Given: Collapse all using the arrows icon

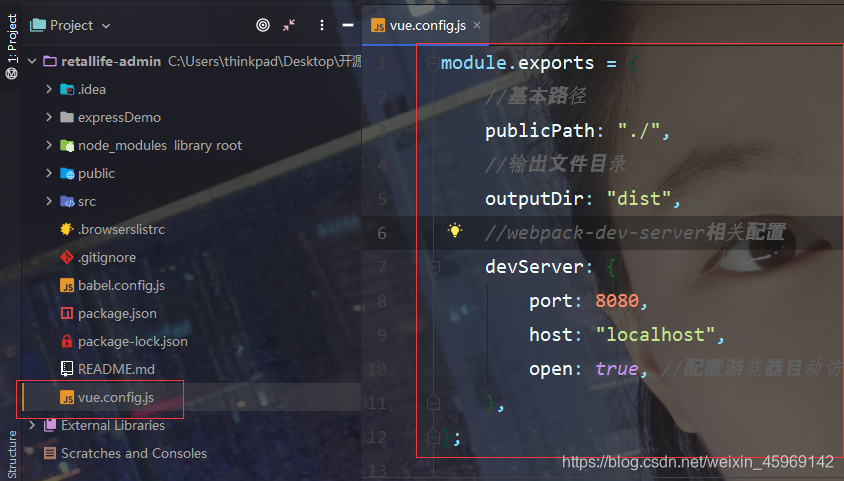Looking at the screenshot, I should pos(289,25).
